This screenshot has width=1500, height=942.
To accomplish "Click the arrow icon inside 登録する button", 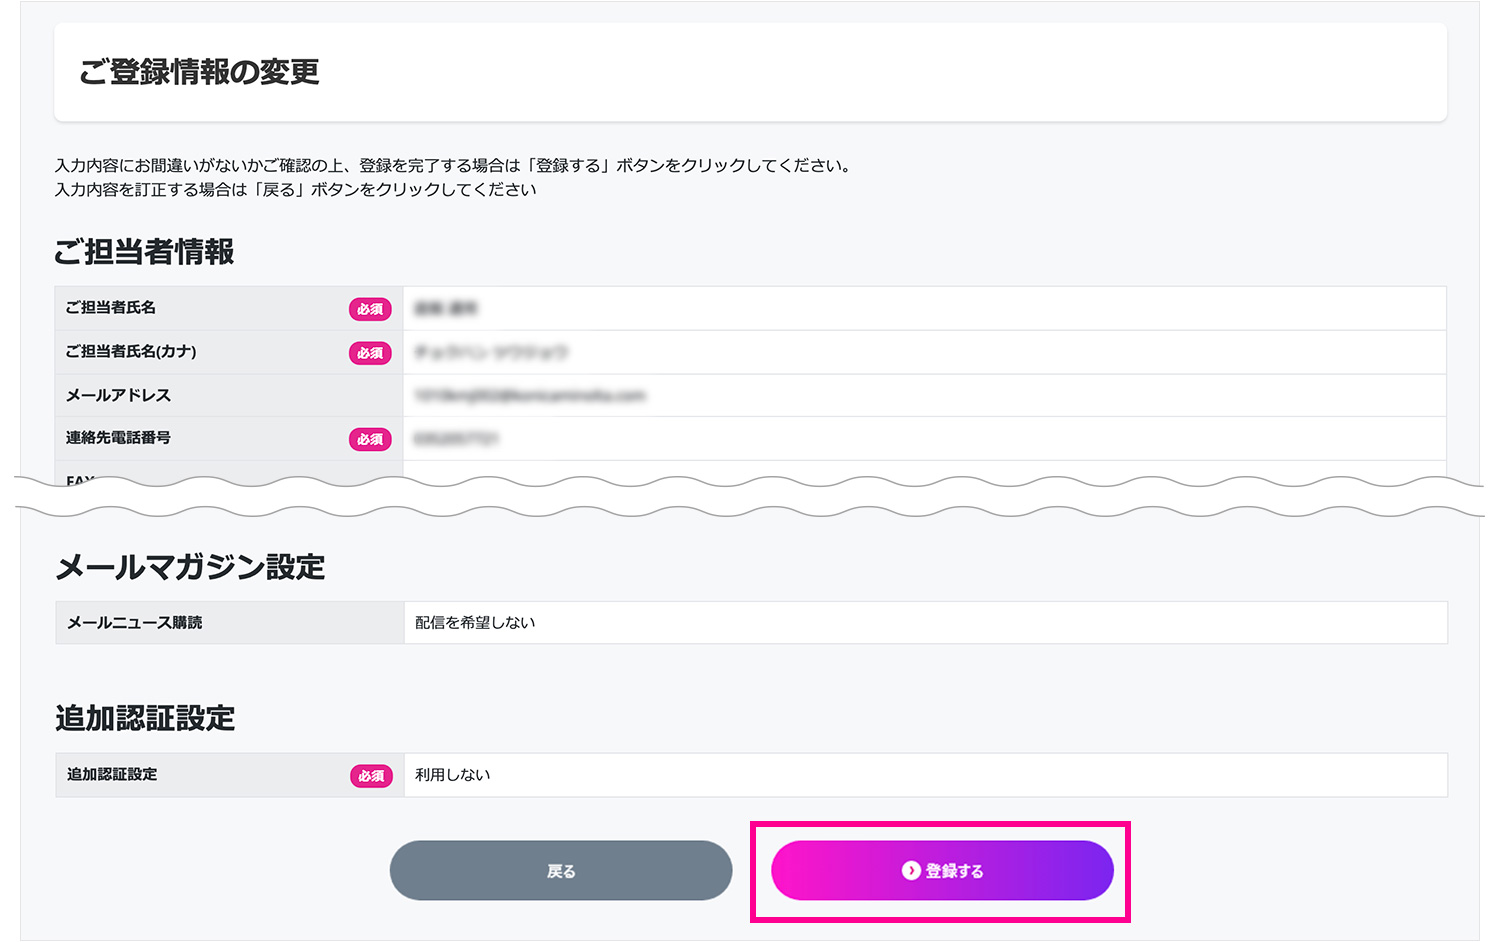I will point(911,871).
